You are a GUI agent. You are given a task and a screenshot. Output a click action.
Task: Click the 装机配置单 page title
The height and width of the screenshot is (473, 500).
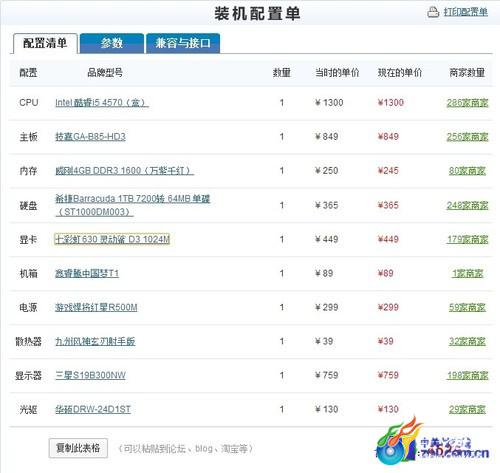tap(257, 14)
